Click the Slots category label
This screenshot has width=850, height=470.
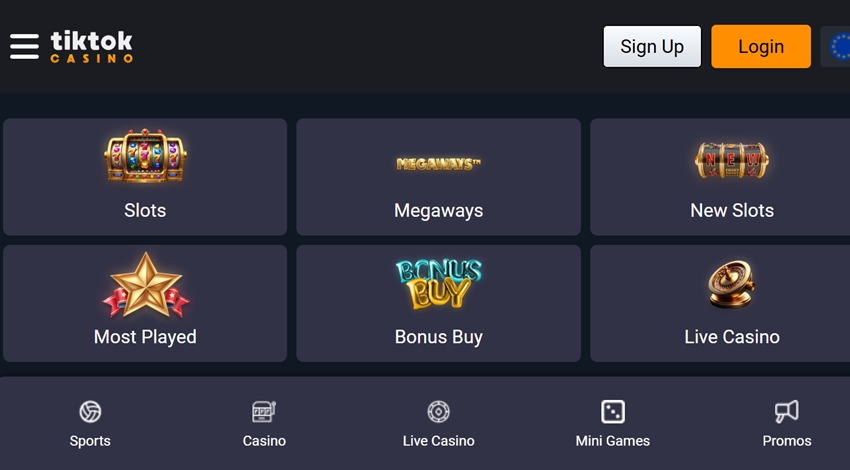145,210
